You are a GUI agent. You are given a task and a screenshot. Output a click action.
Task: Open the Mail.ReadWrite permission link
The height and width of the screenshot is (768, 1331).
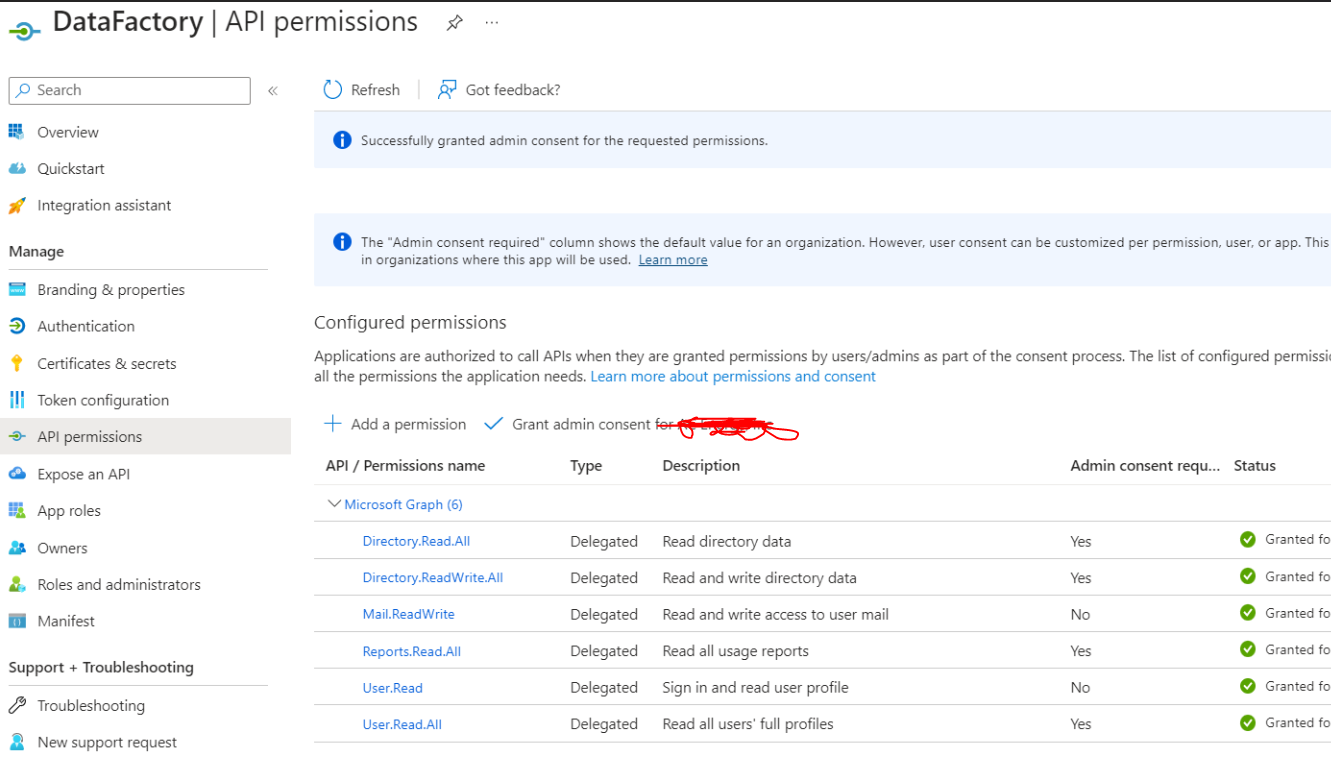tap(408, 614)
